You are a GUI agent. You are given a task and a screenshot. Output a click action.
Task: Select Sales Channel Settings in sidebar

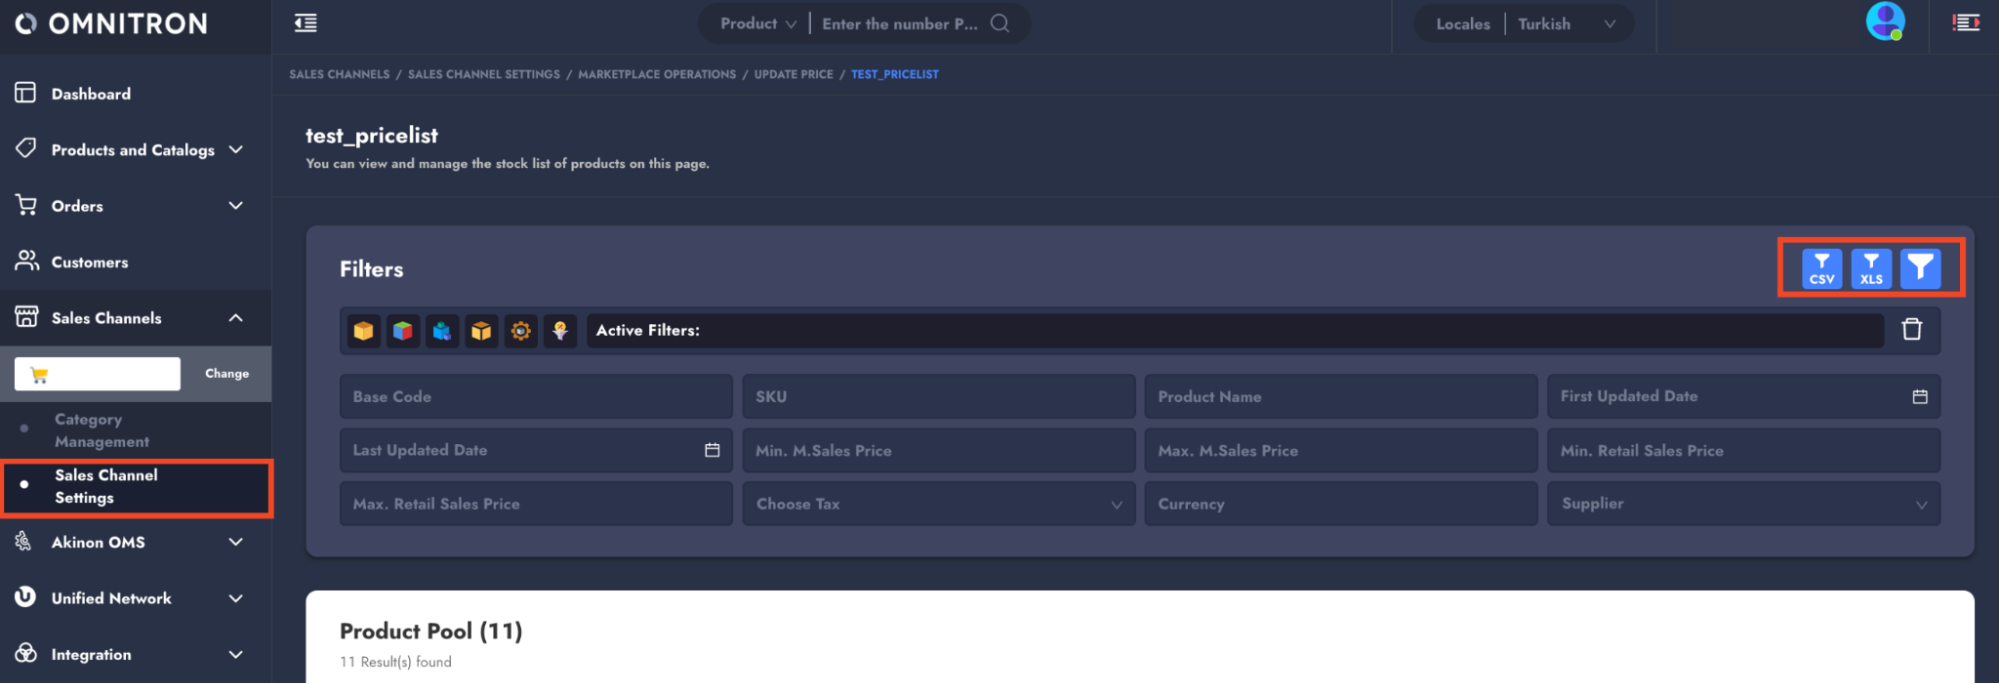coord(106,487)
